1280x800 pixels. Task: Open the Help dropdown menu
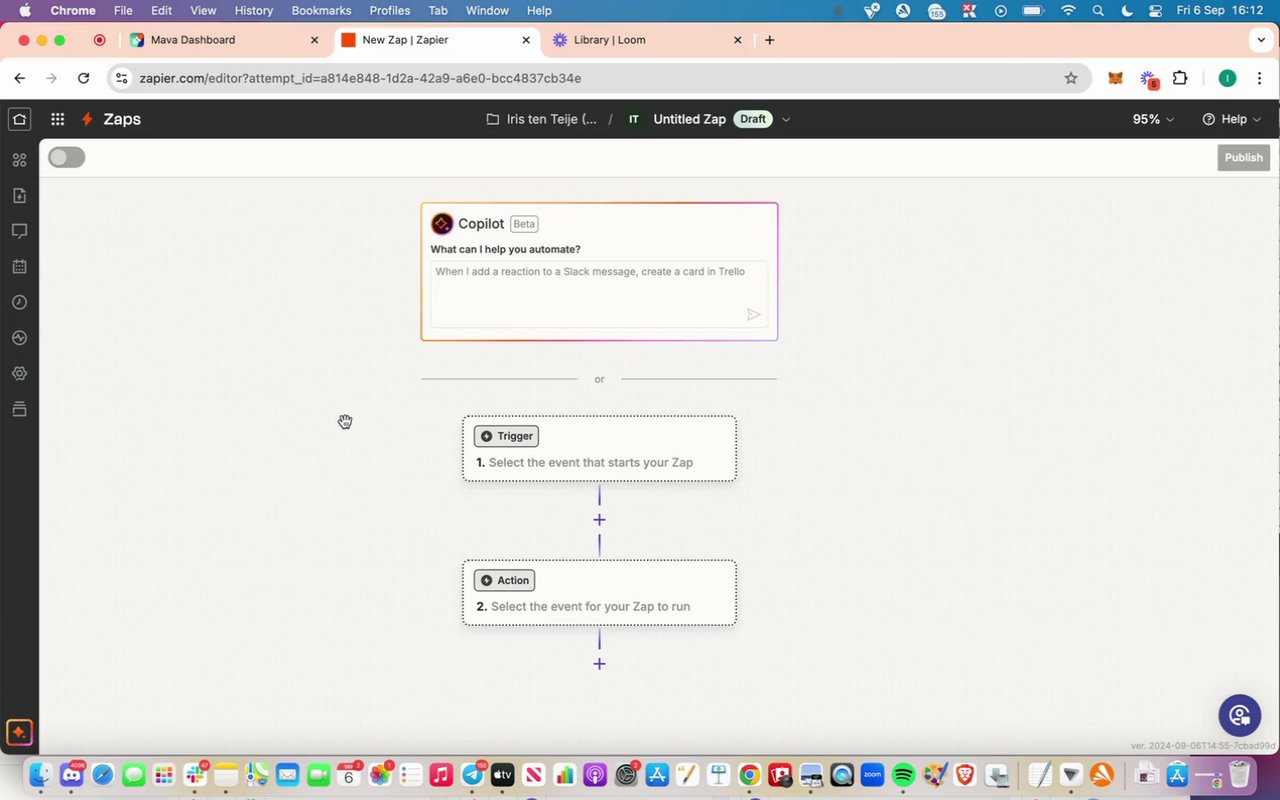click(x=1232, y=119)
